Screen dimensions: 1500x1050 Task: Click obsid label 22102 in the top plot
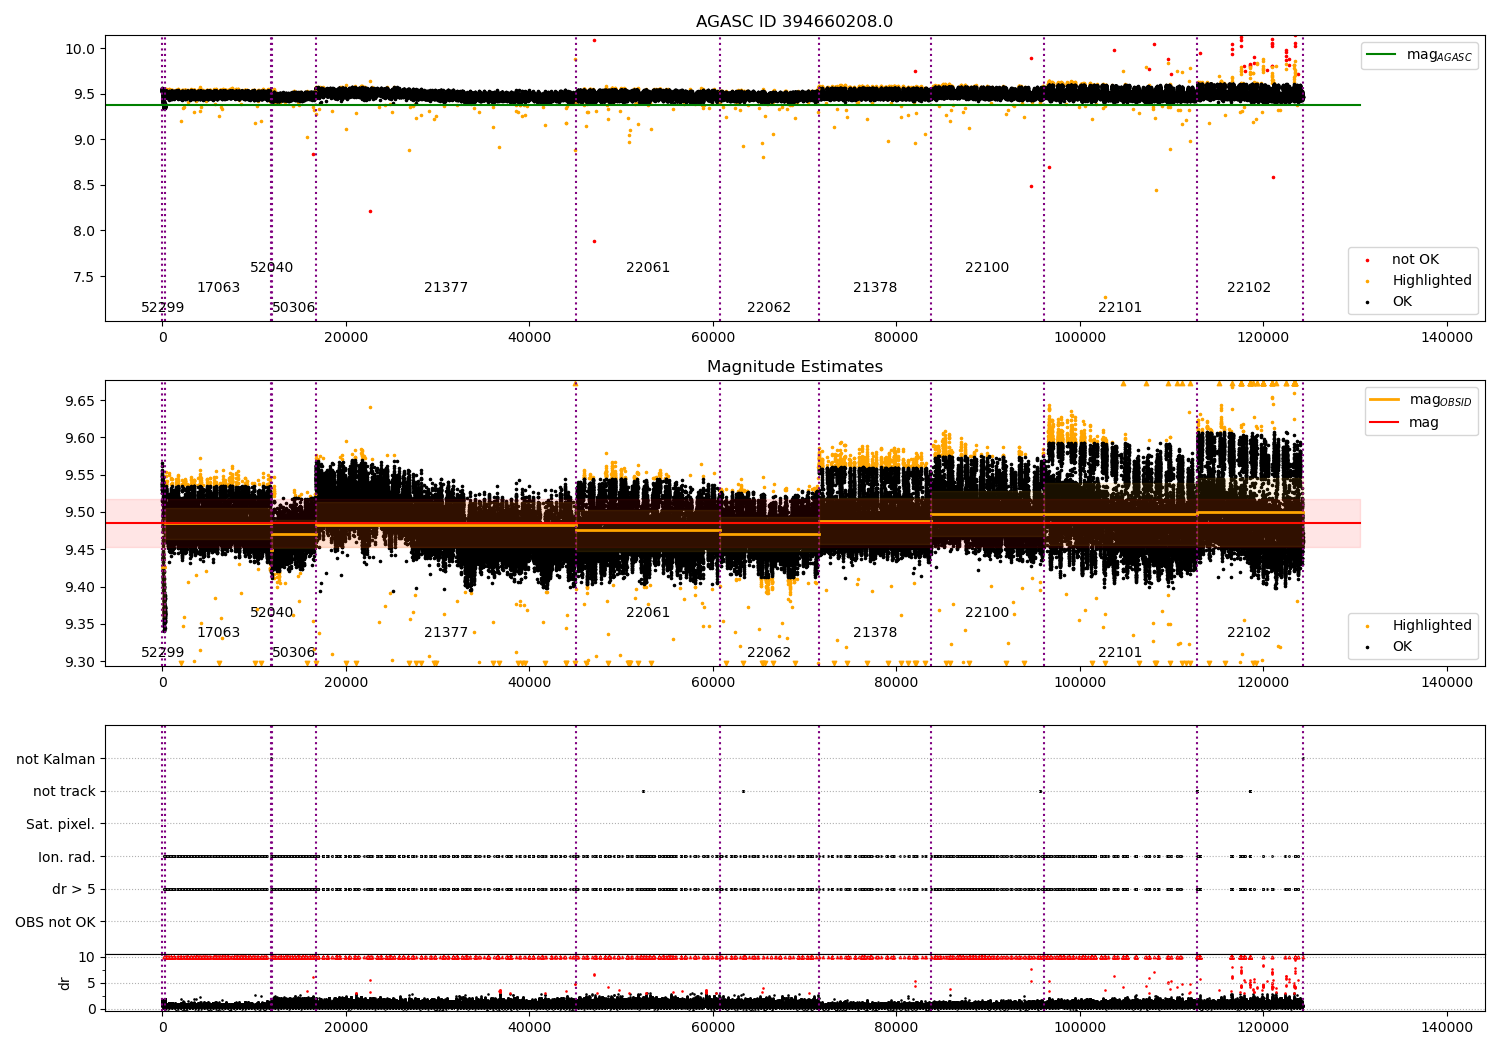click(x=1249, y=287)
